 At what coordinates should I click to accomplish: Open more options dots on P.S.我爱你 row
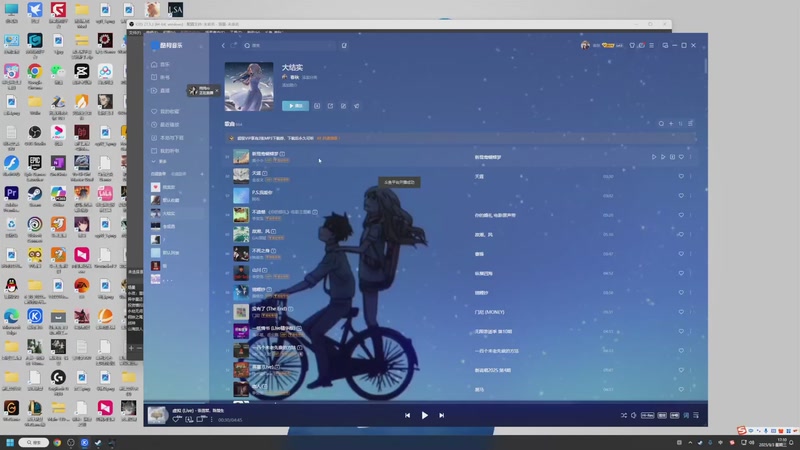(x=690, y=195)
